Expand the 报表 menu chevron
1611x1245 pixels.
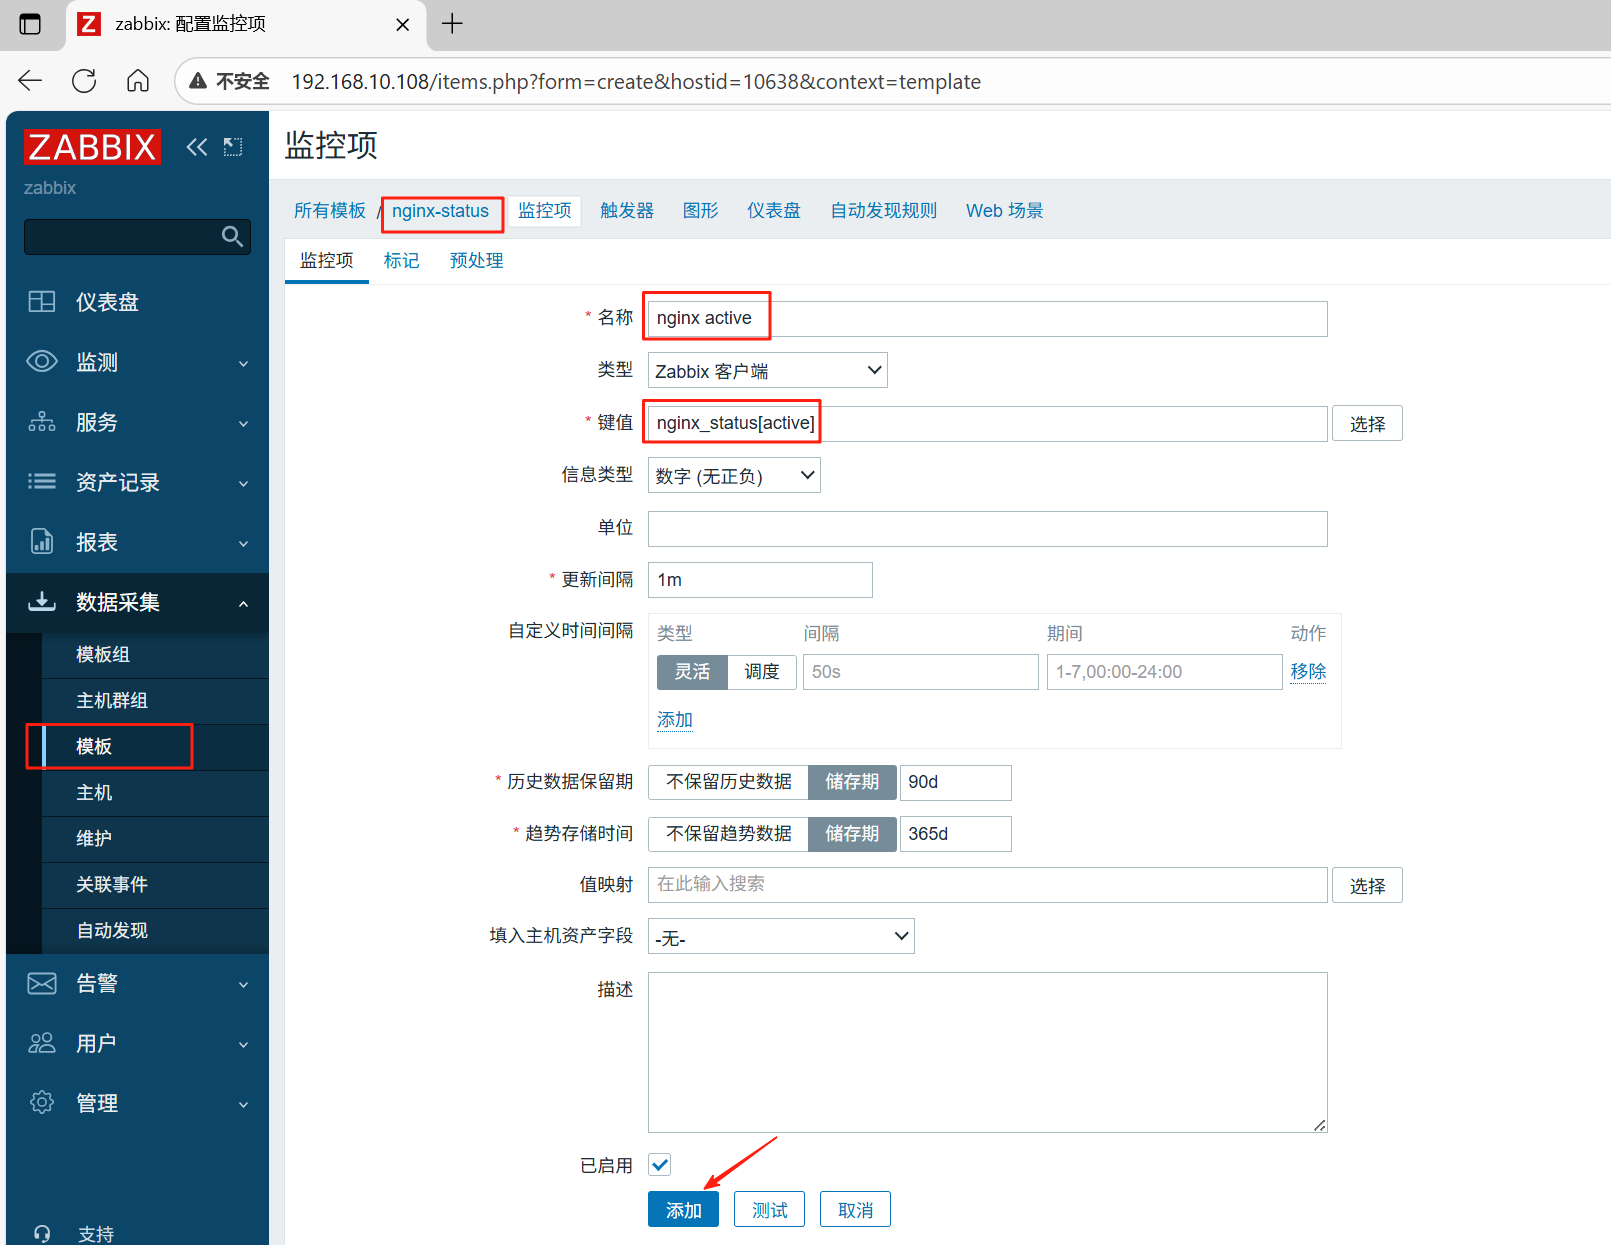coord(244,543)
